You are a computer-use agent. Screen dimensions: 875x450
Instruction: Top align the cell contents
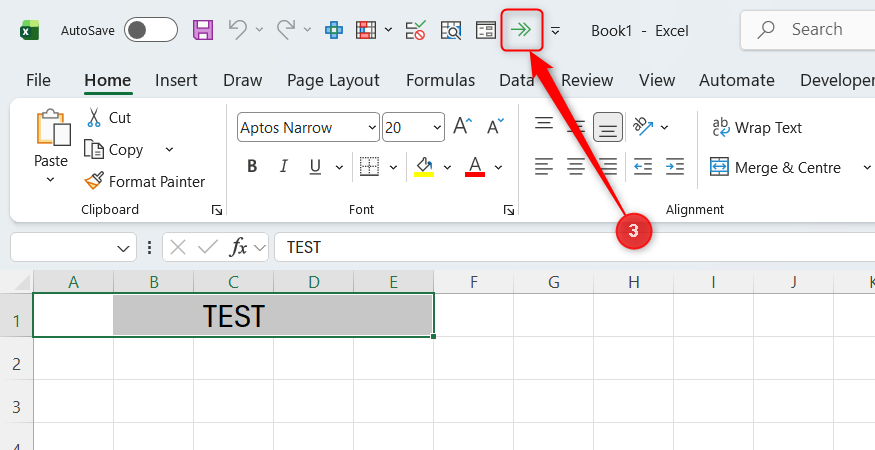point(544,123)
